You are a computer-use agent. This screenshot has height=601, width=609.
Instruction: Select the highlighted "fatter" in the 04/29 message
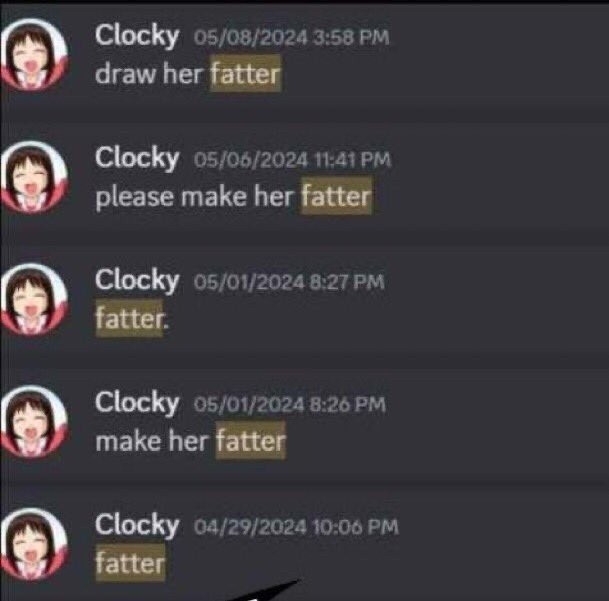[130, 563]
